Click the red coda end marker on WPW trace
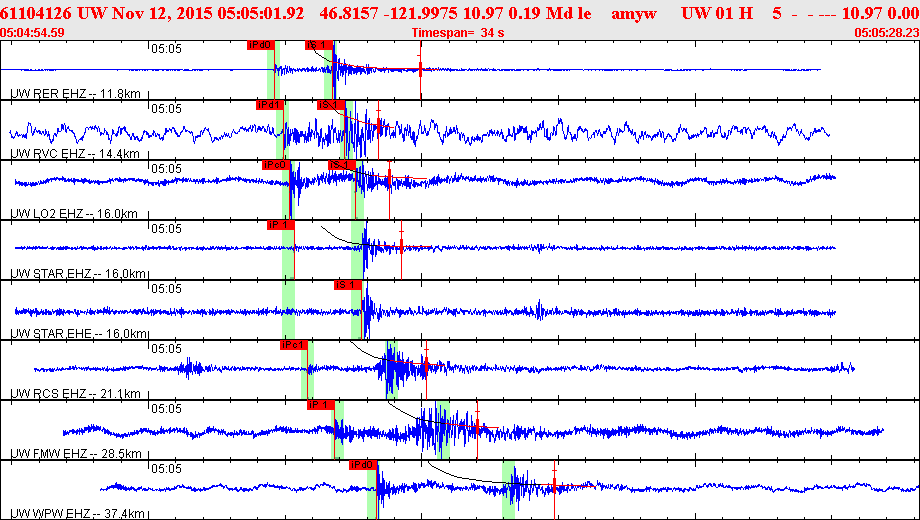The image size is (920, 520). [x=554, y=485]
